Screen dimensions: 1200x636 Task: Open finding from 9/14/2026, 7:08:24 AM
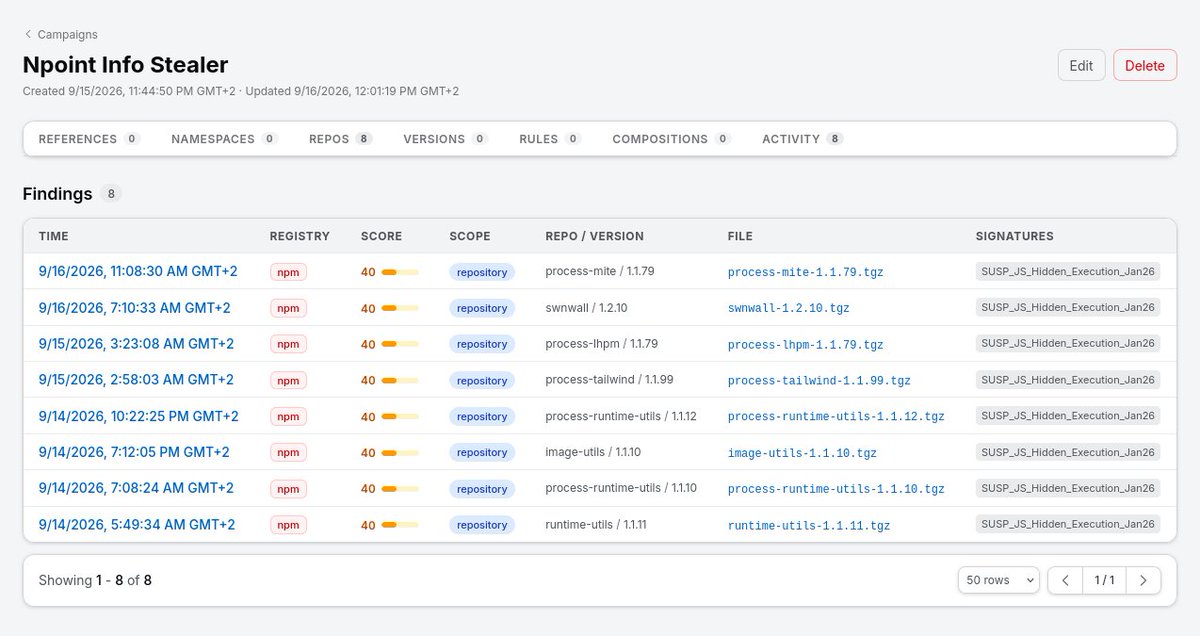(x=136, y=488)
